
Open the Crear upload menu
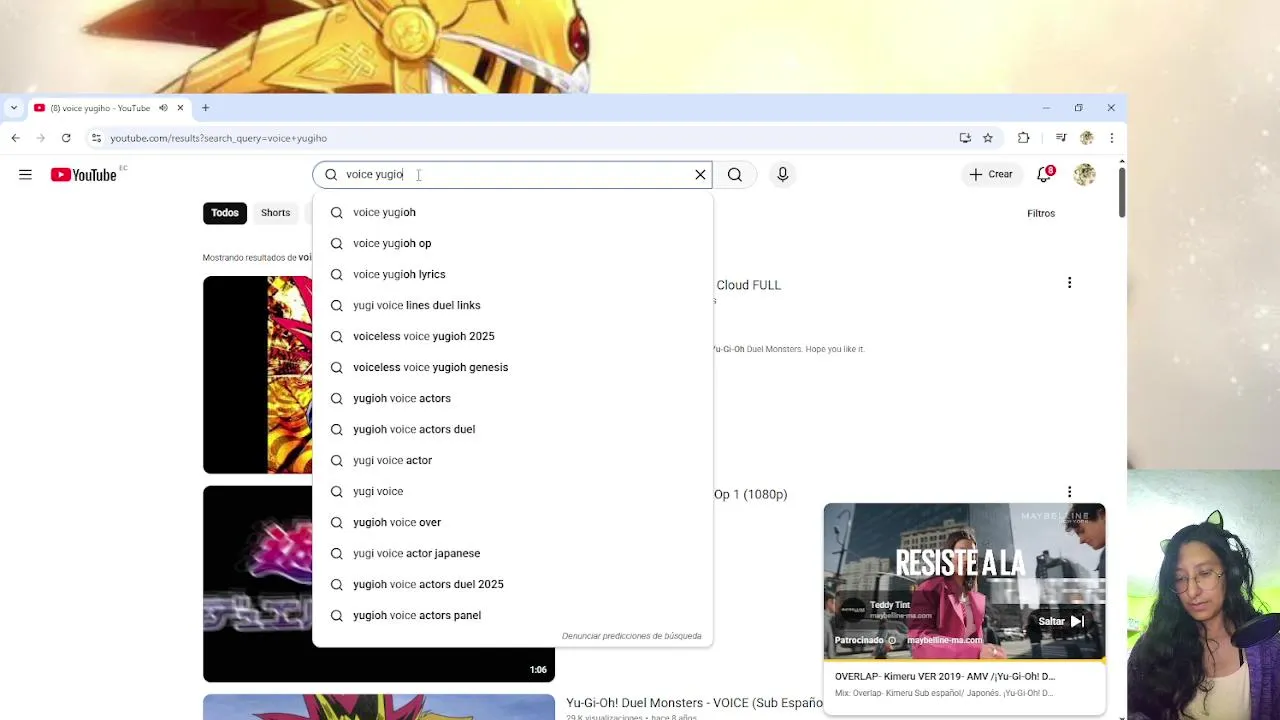[991, 174]
